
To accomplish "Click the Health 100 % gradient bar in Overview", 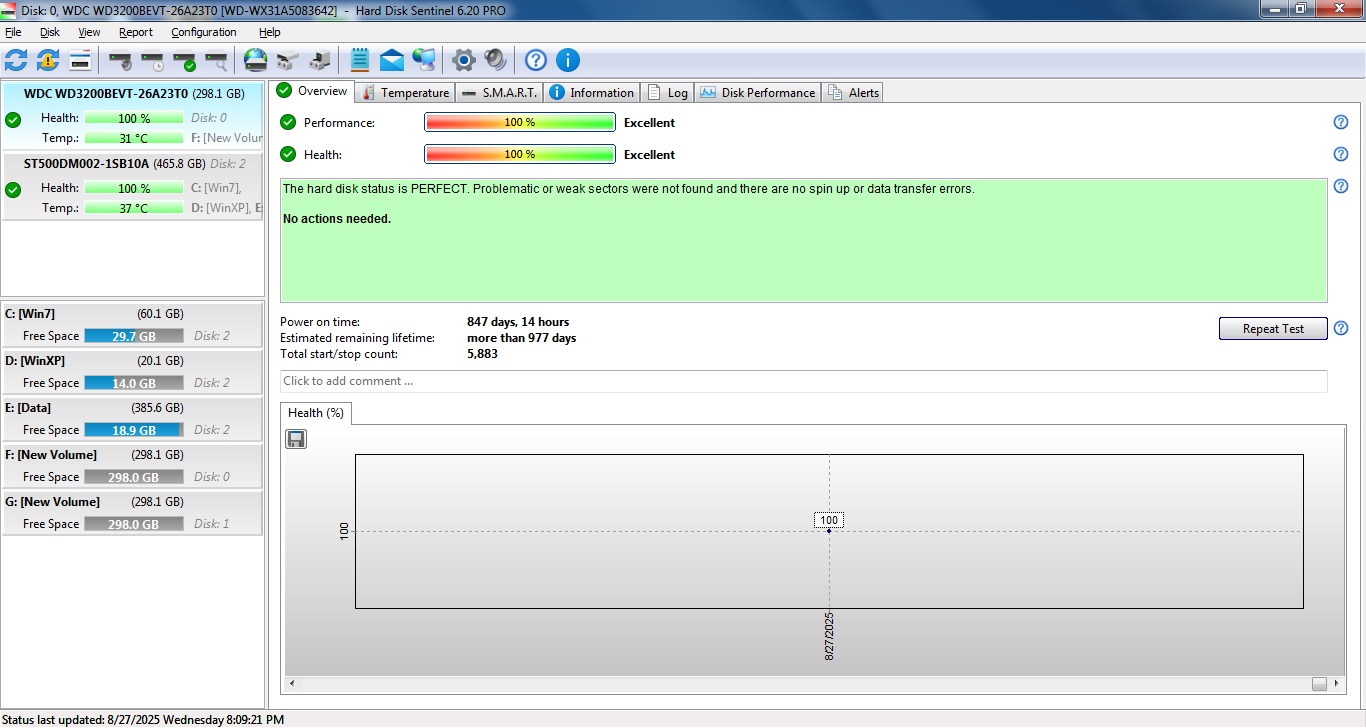I will [520, 154].
